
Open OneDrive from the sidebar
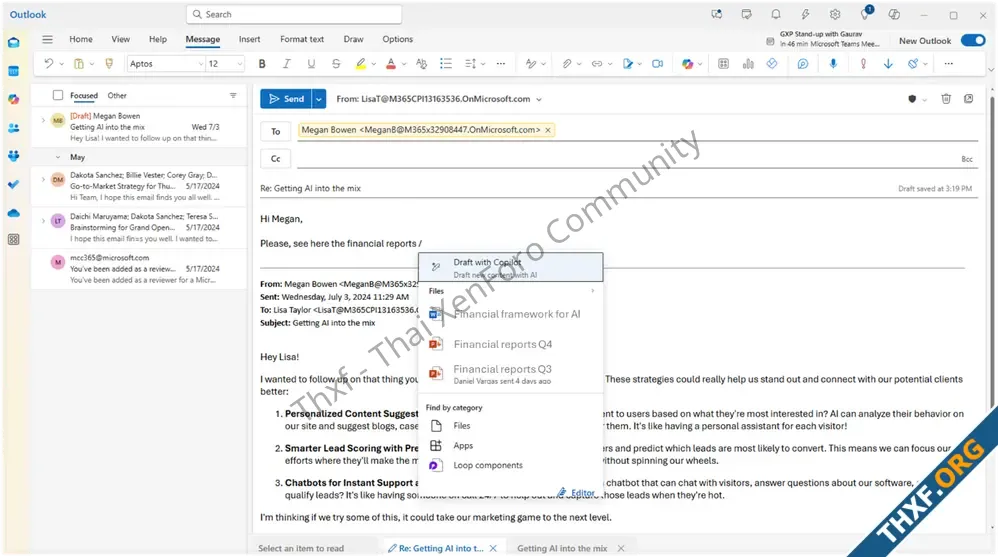pos(13,213)
